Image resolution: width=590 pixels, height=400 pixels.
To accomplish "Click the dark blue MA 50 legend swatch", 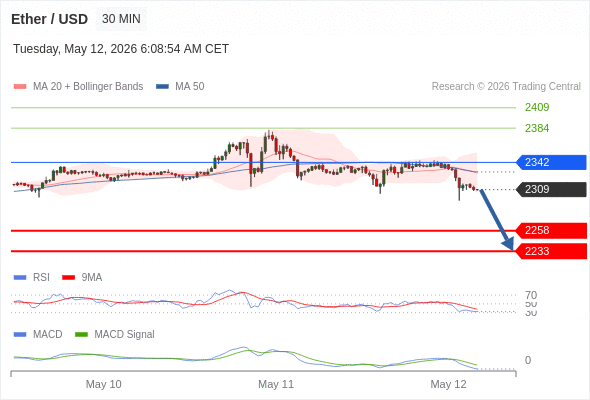I will click(162, 87).
